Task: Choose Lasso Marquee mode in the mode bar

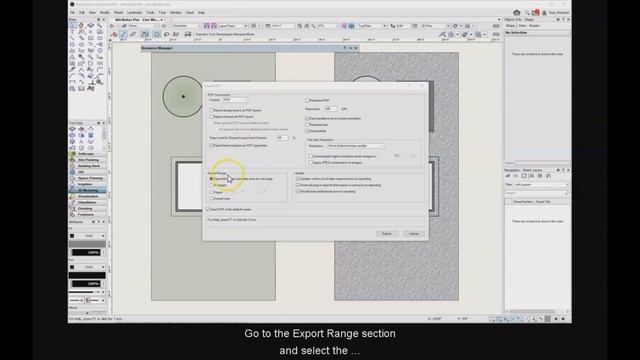Action: pyautogui.click(x=167, y=34)
